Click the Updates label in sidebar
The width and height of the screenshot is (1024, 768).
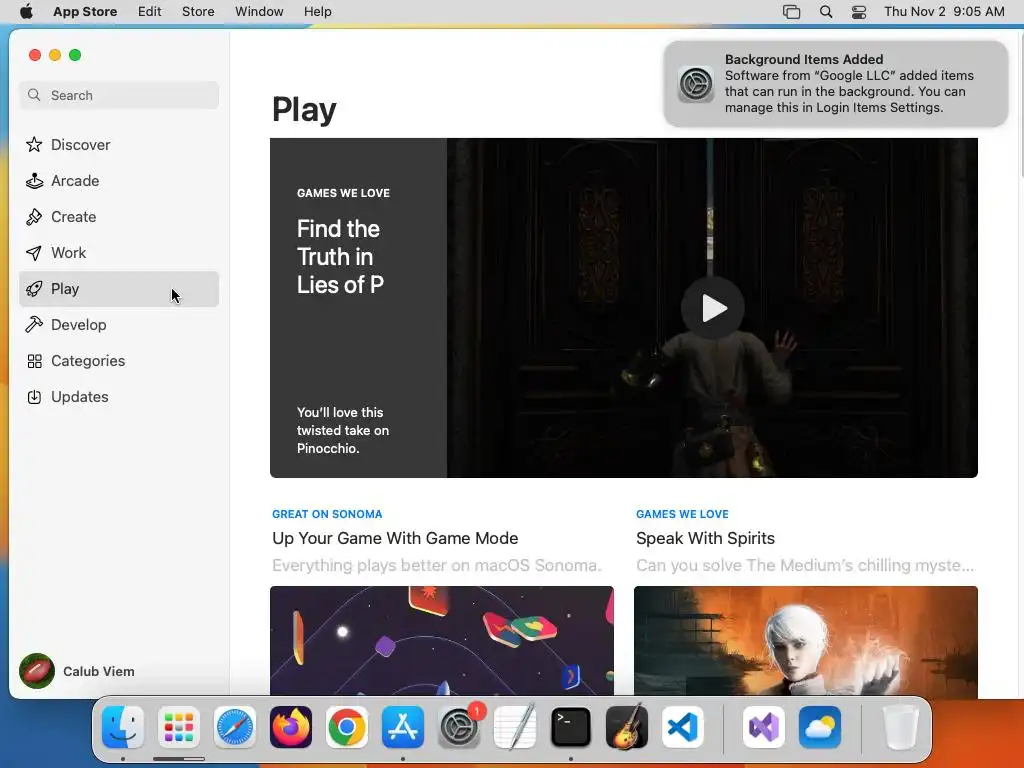click(x=80, y=396)
